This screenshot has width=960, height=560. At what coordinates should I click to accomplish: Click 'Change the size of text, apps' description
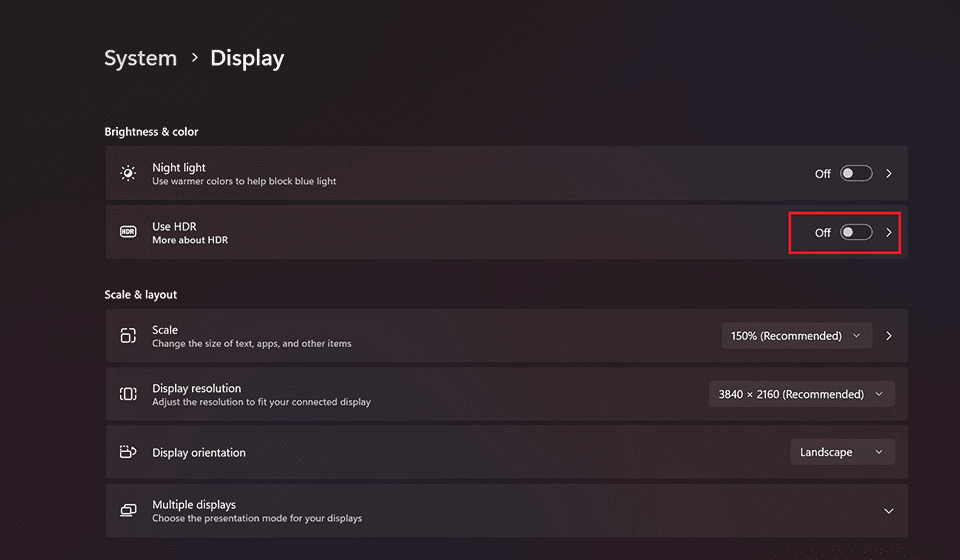(252, 343)
